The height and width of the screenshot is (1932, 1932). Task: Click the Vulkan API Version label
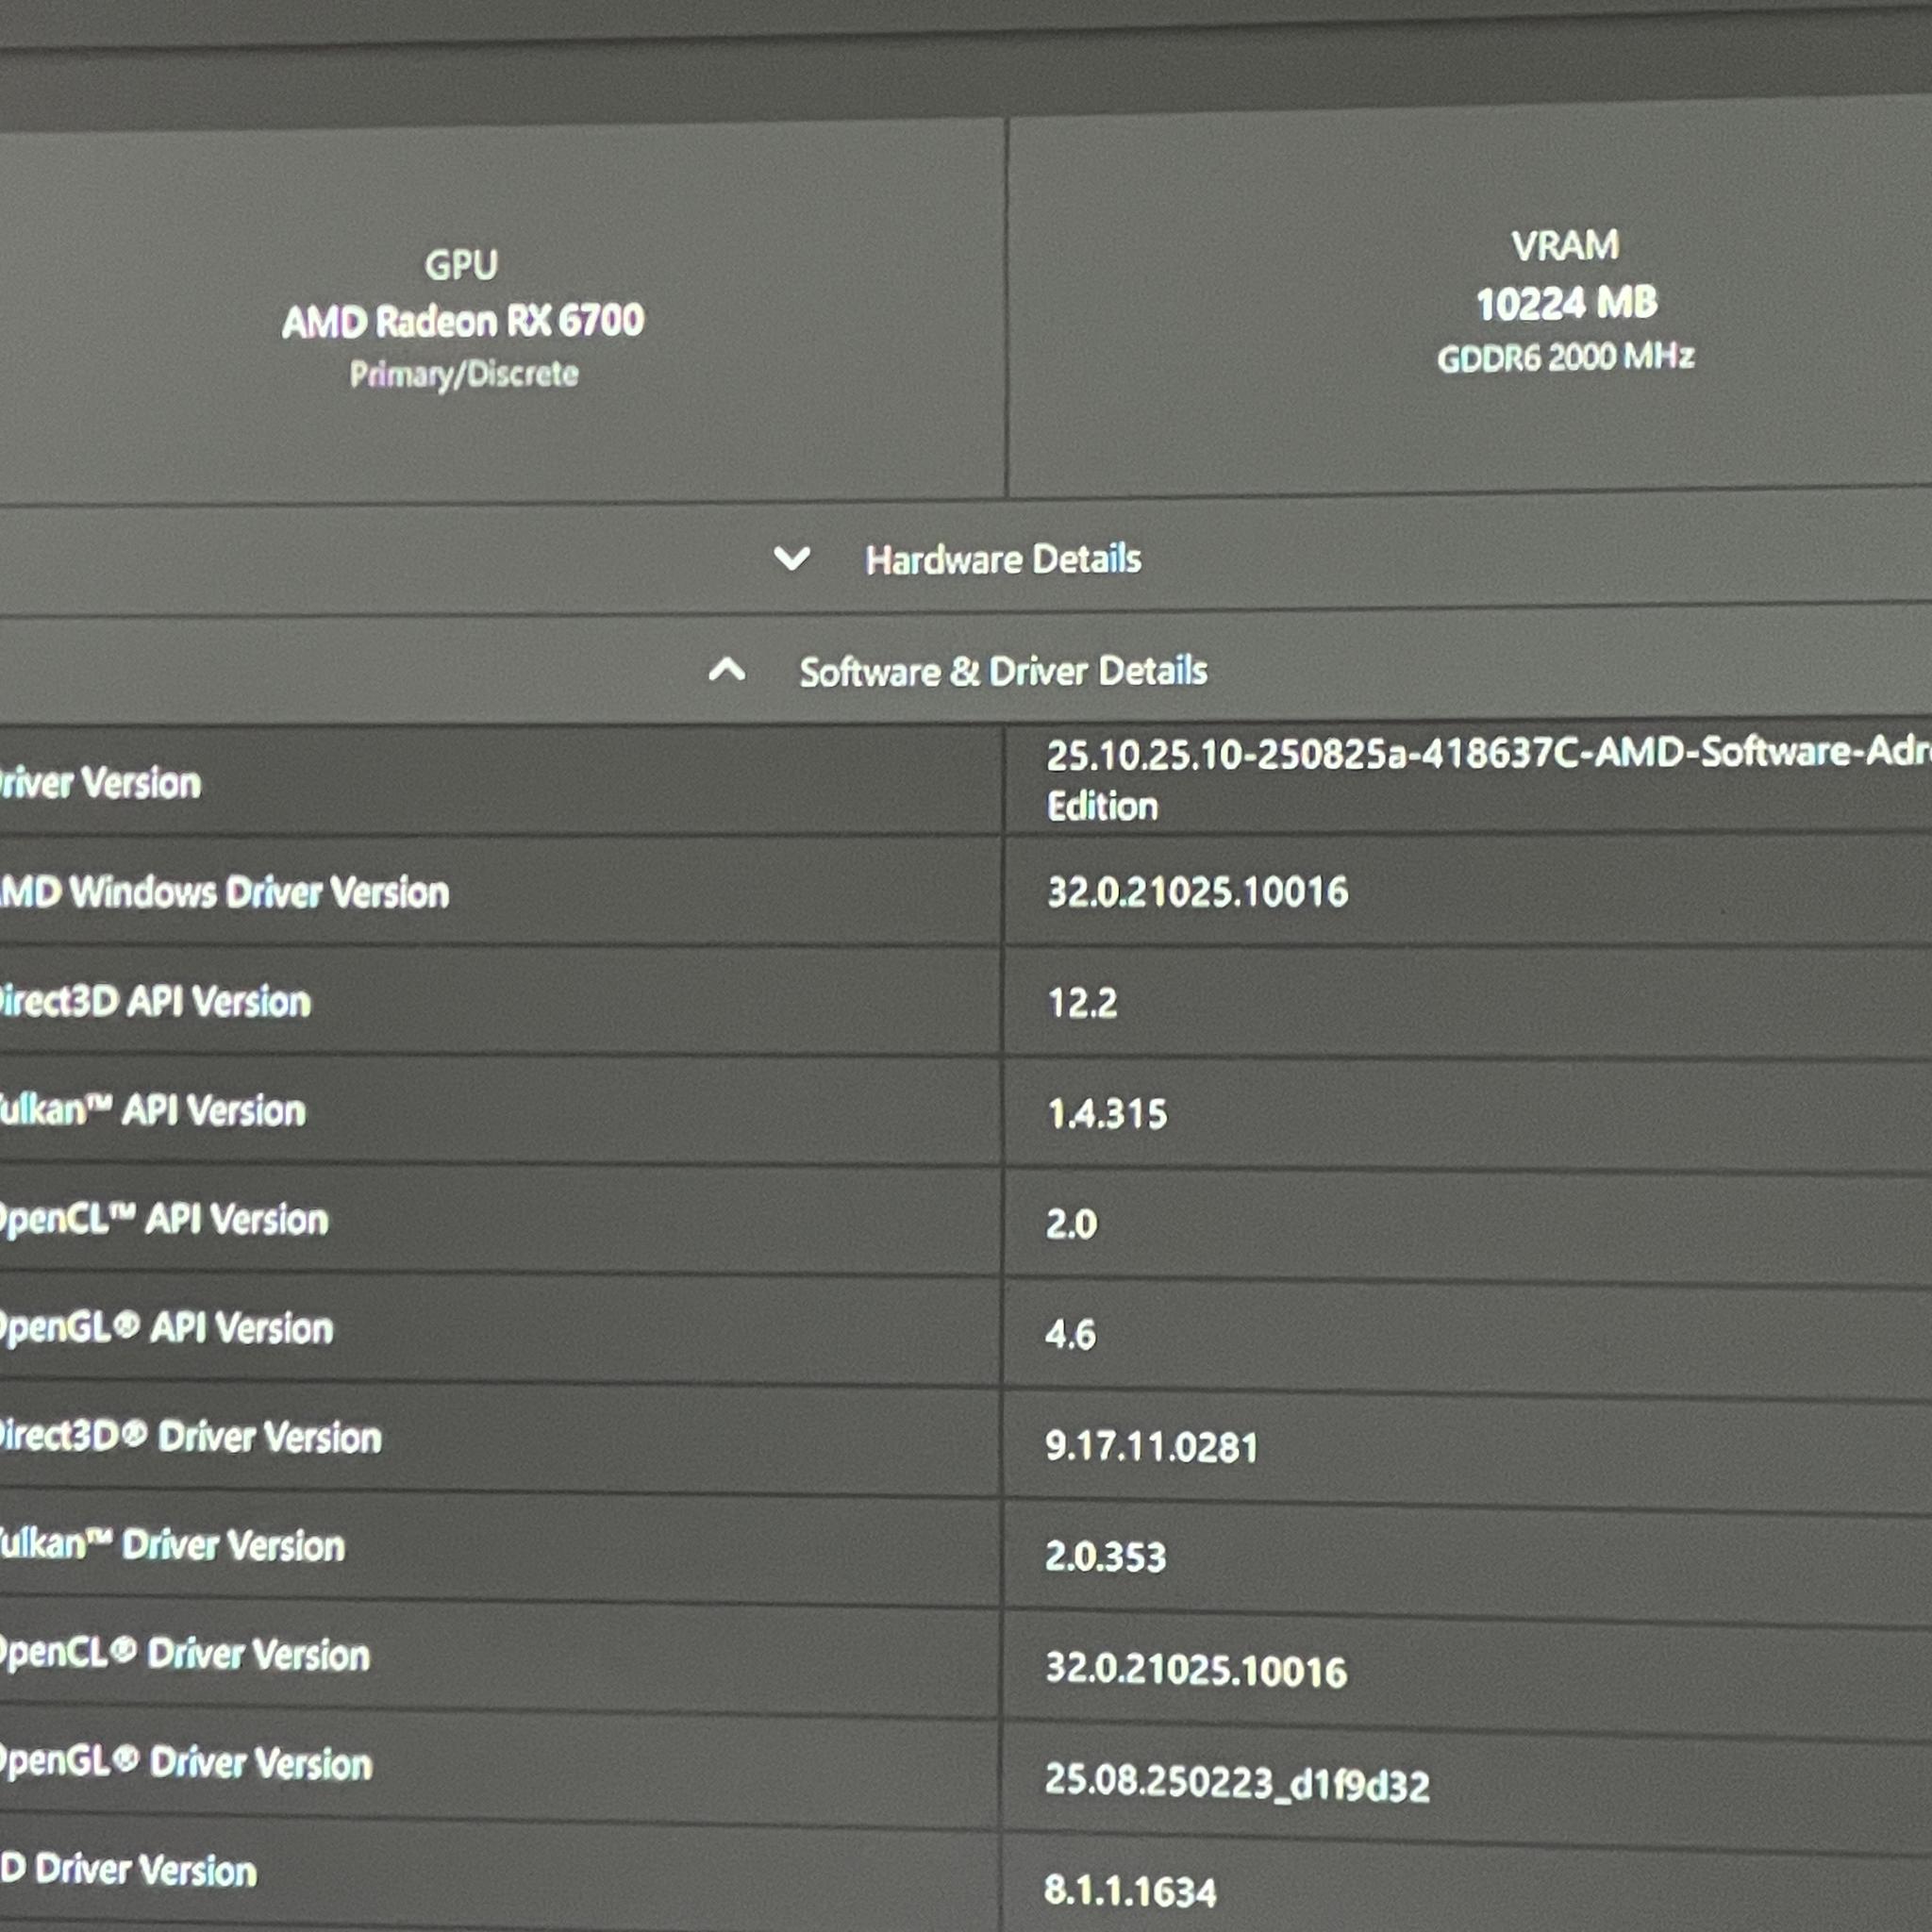[152, 1110]
